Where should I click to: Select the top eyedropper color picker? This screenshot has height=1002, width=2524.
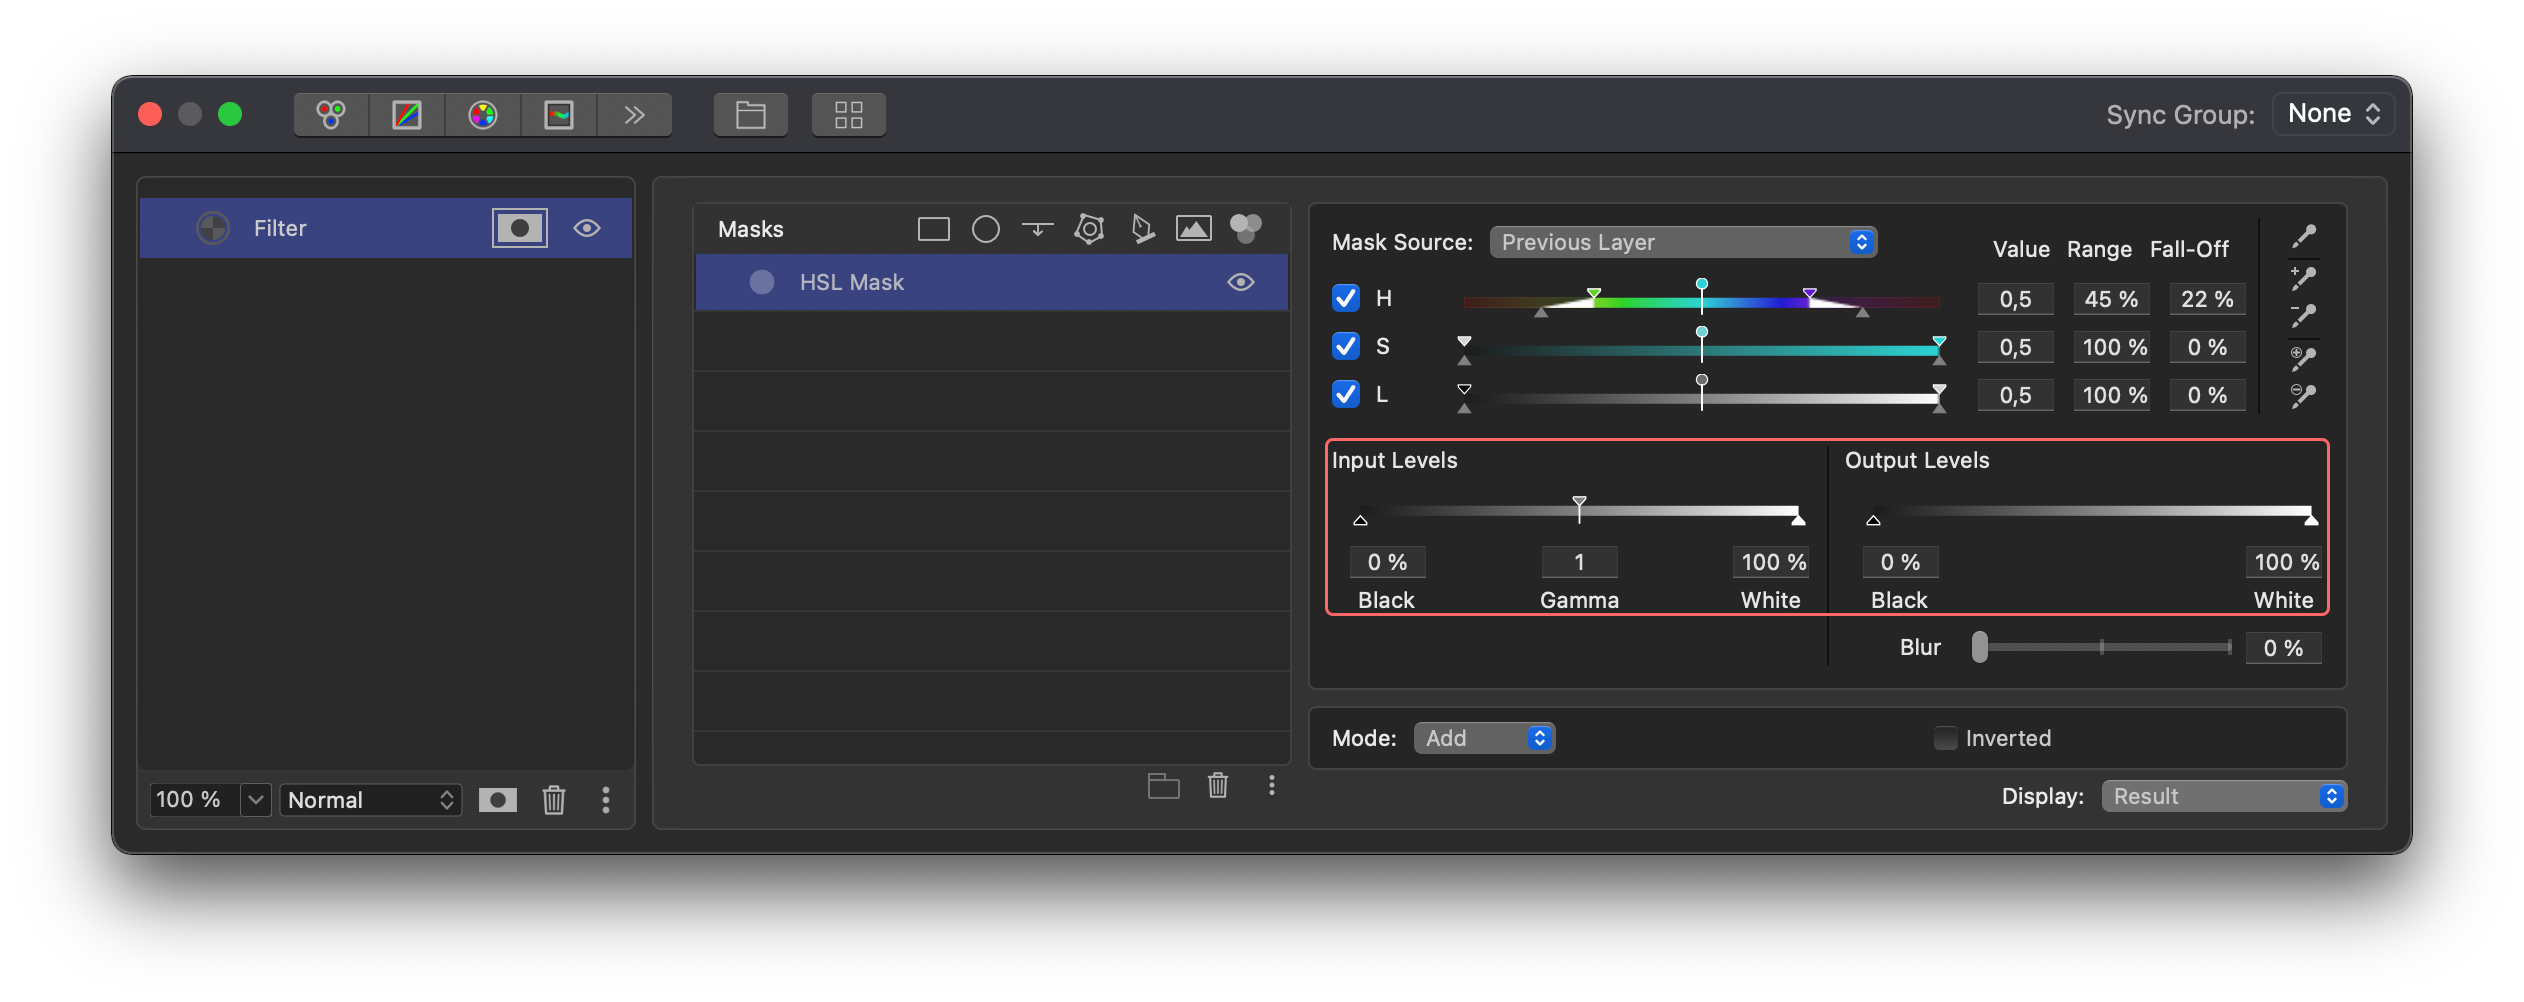click(2303, 236)
